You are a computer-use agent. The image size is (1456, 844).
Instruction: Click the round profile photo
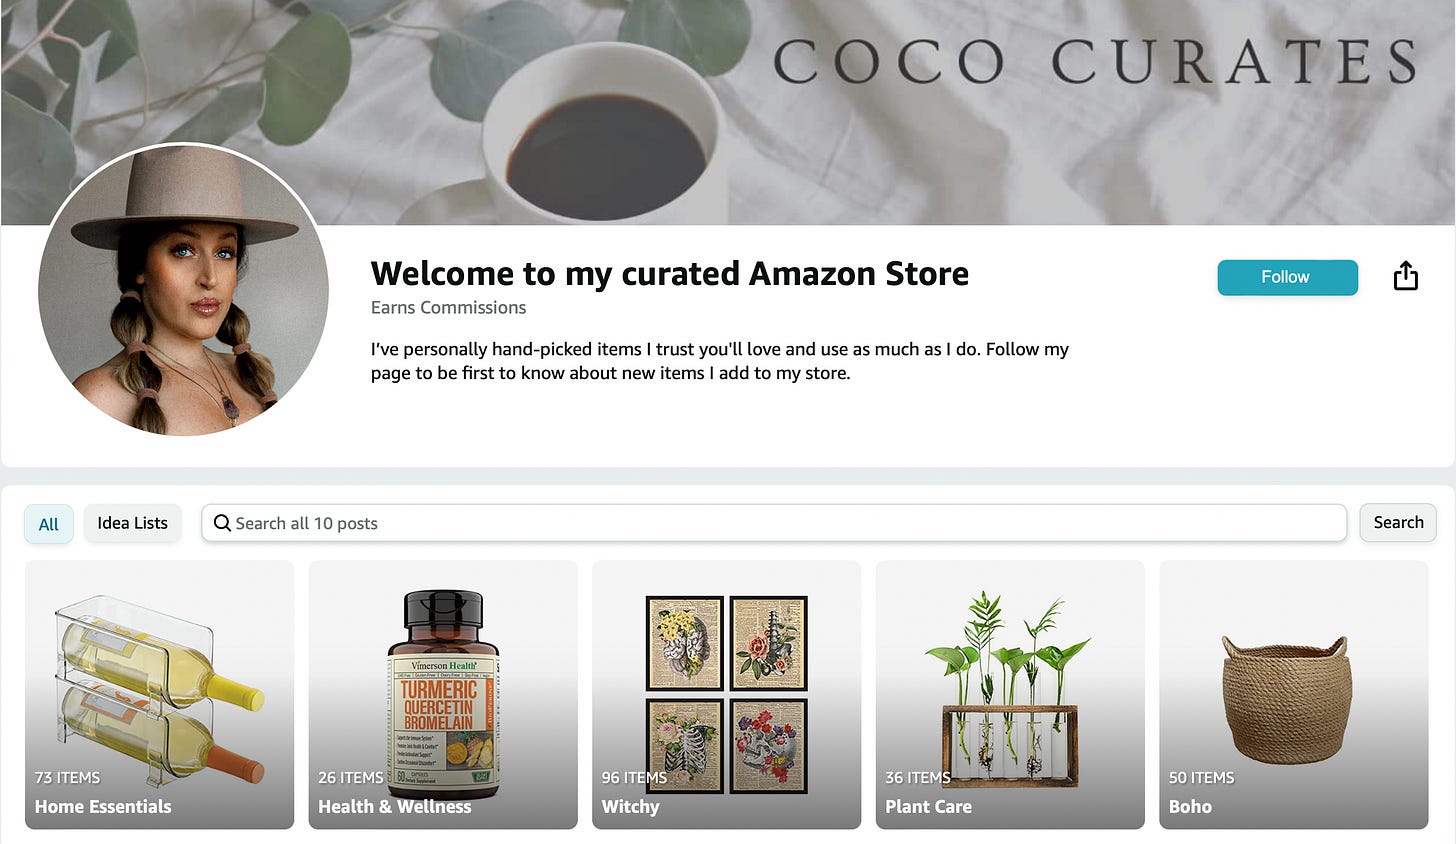click(184, 290)
